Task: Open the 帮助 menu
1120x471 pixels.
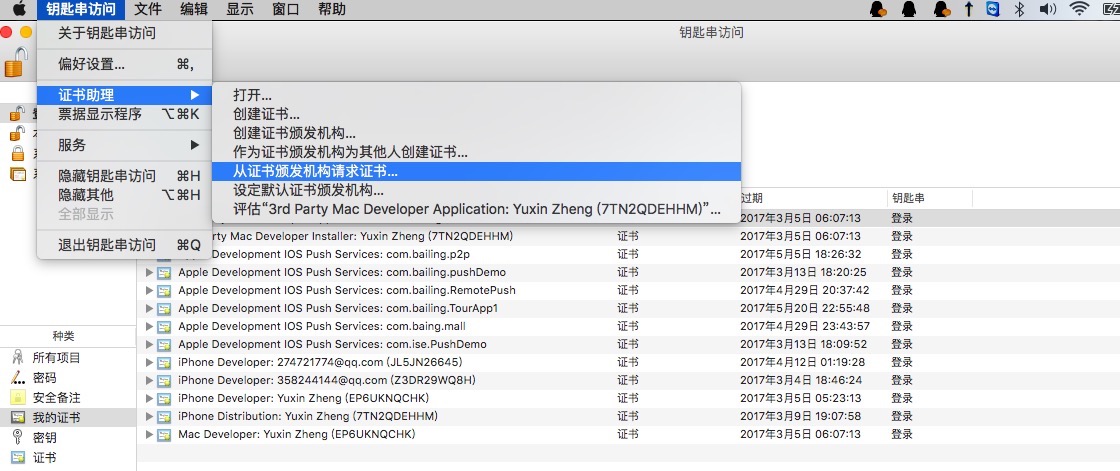Action: 332,9
